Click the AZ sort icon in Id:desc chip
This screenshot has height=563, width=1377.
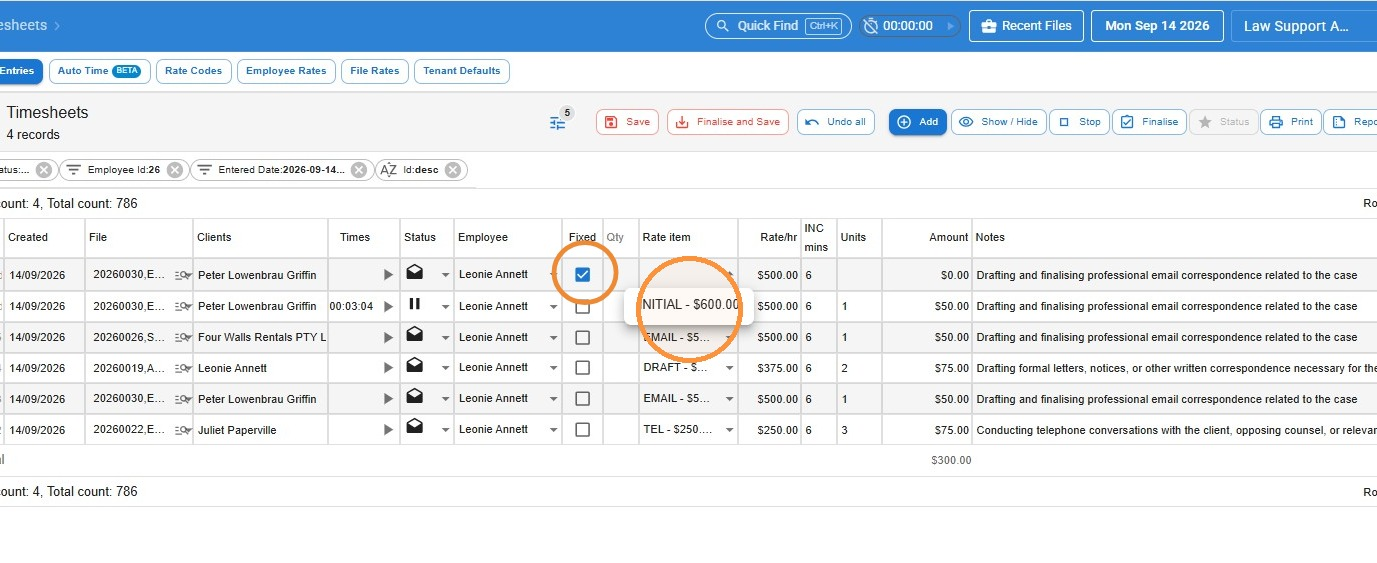[x=389, y=170]
